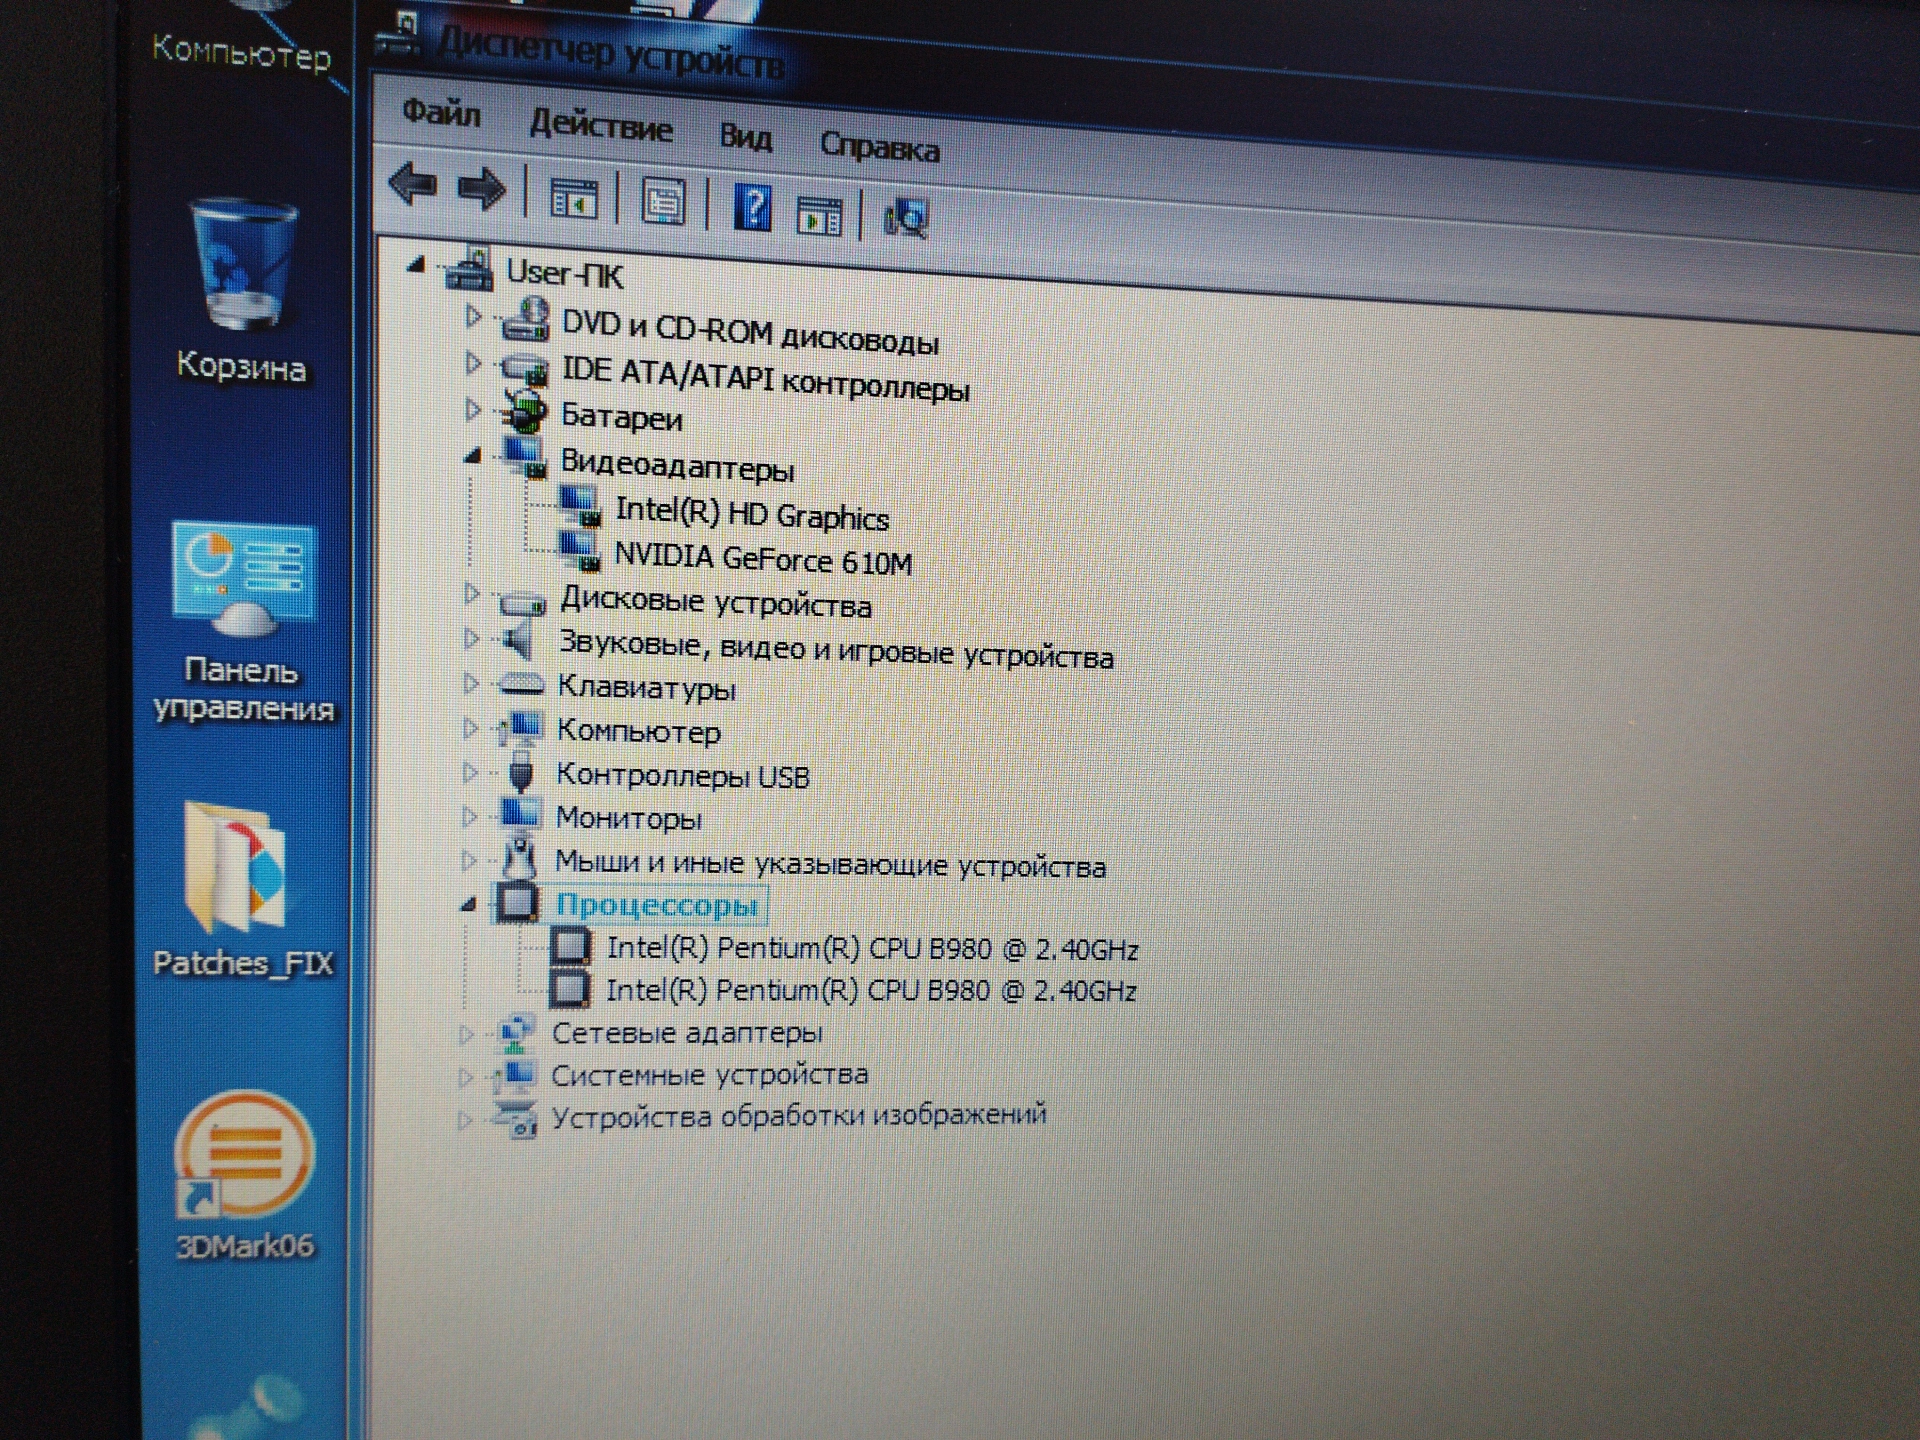Collapse the Видеоадаптеры node

coord(472,455)
